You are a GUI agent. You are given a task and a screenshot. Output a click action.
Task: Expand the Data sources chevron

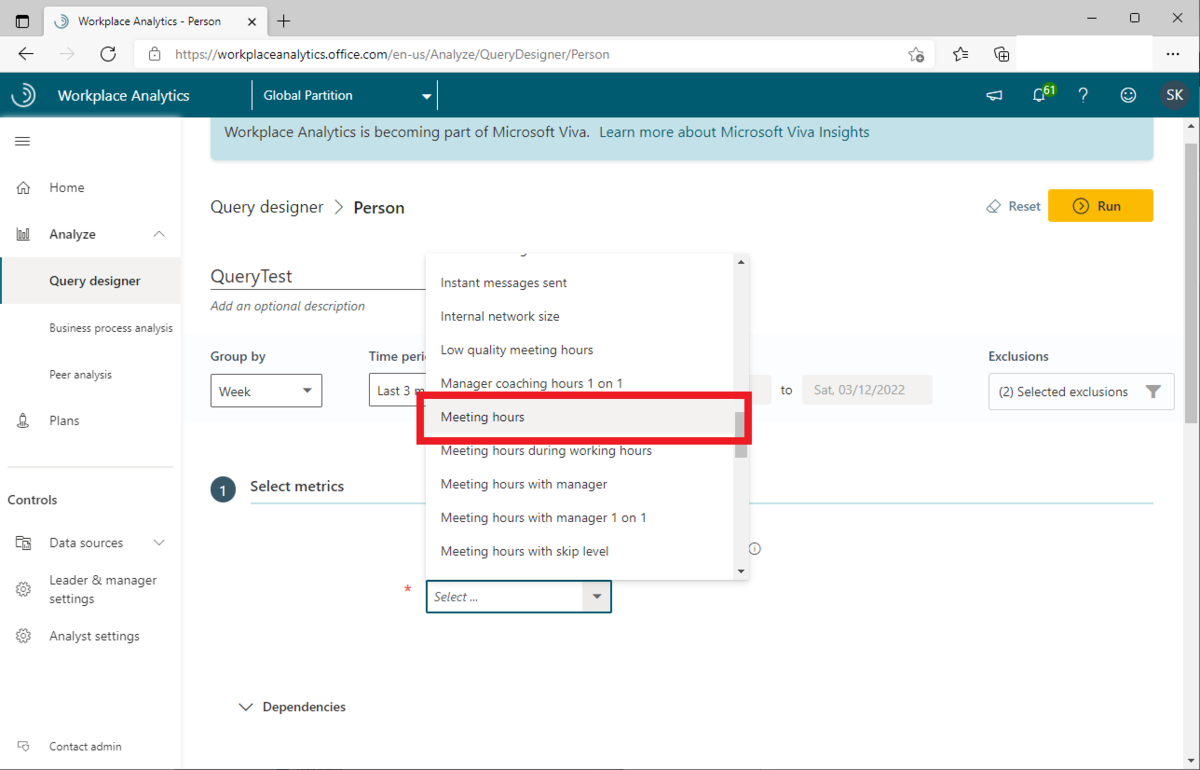[x=159, y=543]
